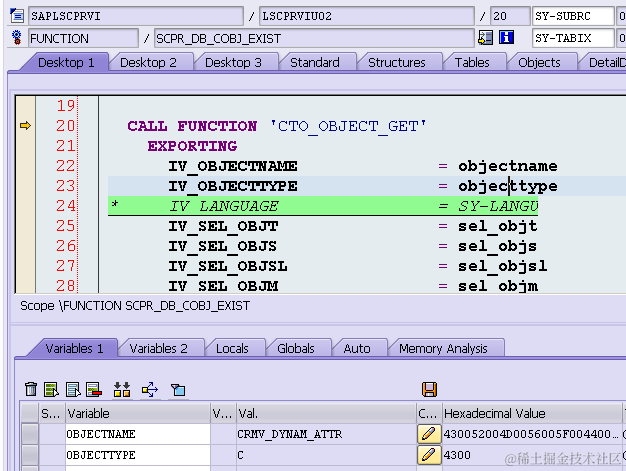Click the blue information icon
This screenshot has height=471, width=626.
tap(506, 38)
